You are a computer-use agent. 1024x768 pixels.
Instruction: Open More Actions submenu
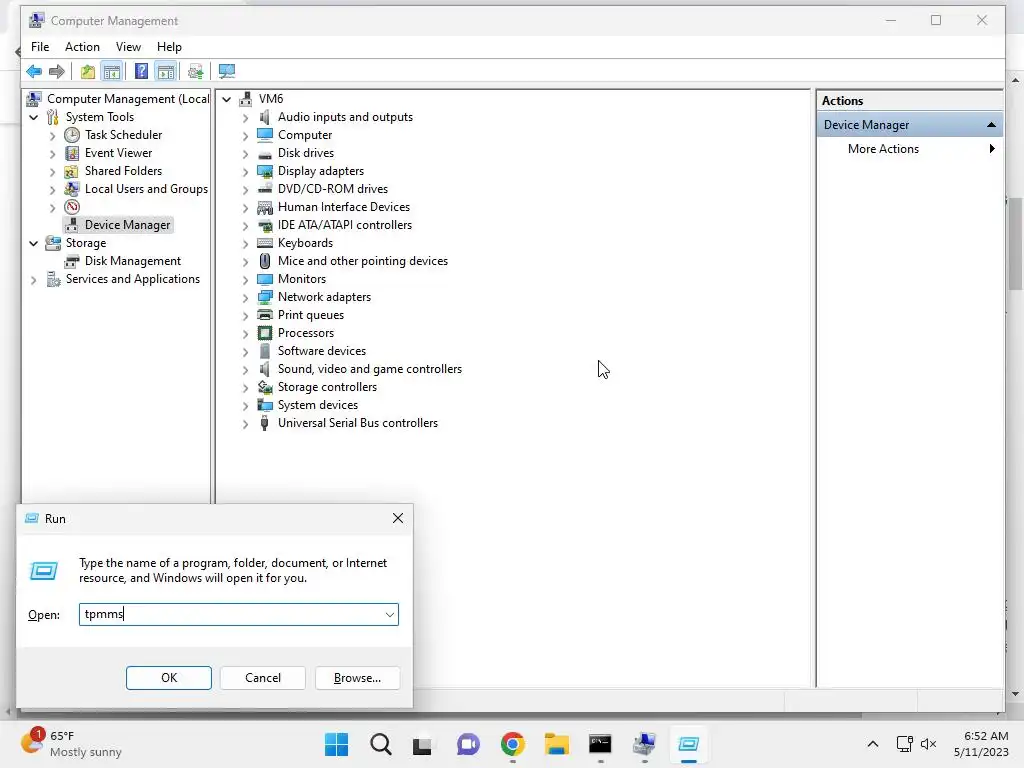pos(910,149)
